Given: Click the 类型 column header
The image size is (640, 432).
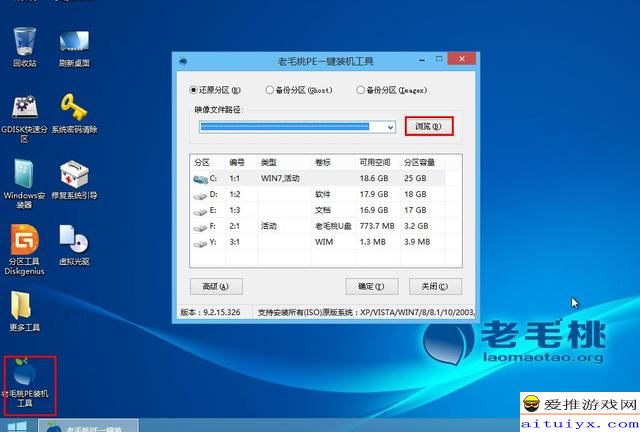Looking at the screenshot, I should click(x=269, y=163).
